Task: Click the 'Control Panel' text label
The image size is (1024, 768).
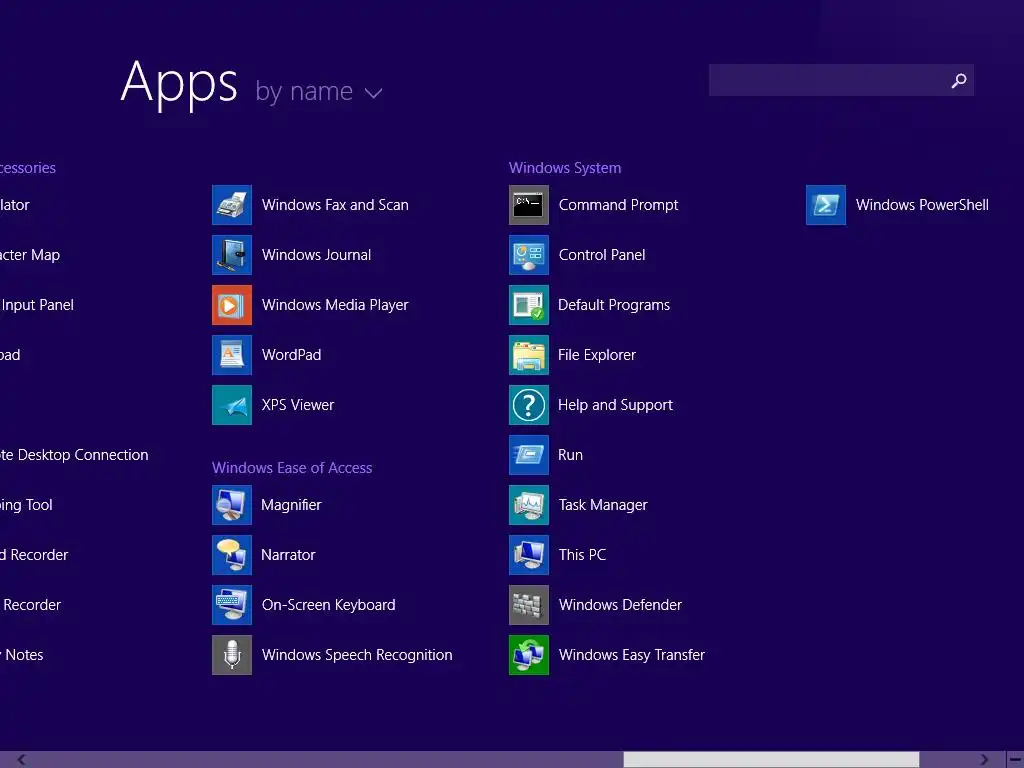Action: 602,255
